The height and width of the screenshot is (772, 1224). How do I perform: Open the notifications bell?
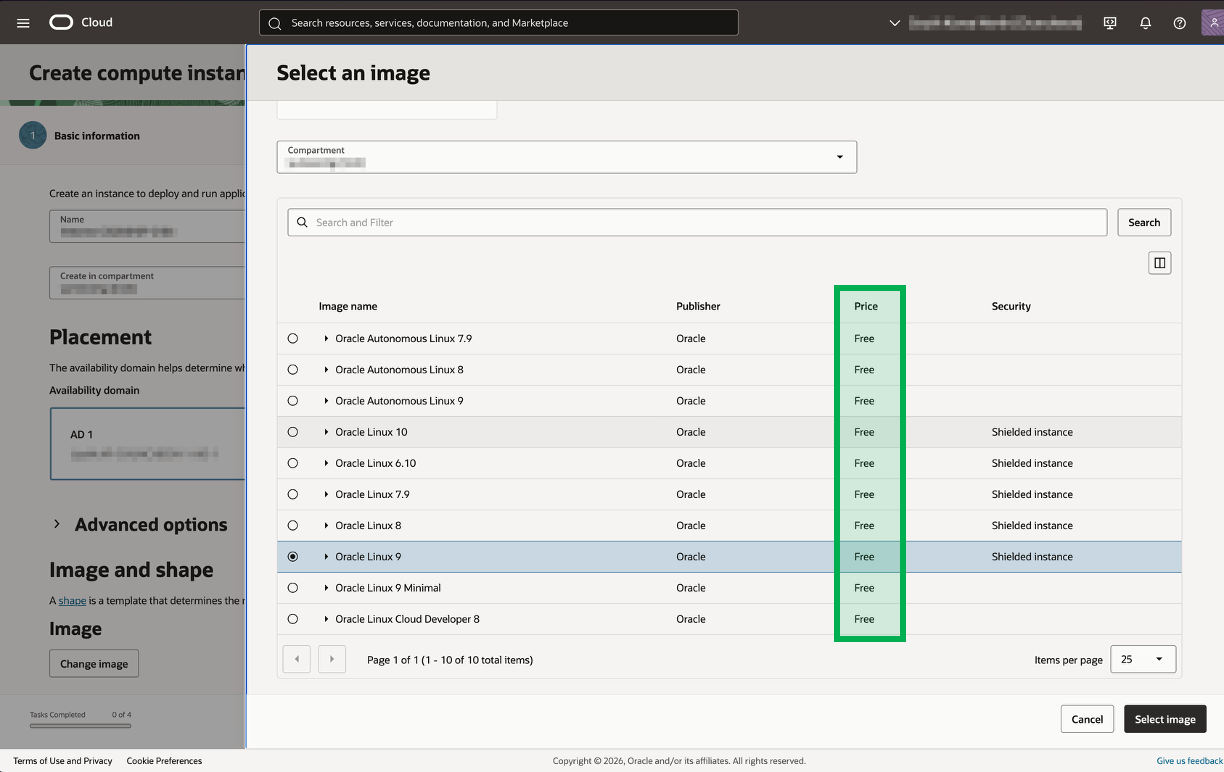pos(1145,23)
